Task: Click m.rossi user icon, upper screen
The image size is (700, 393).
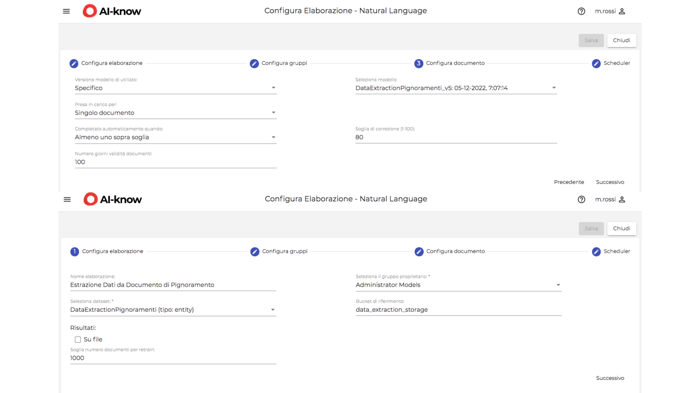Action: click(622, 11)
